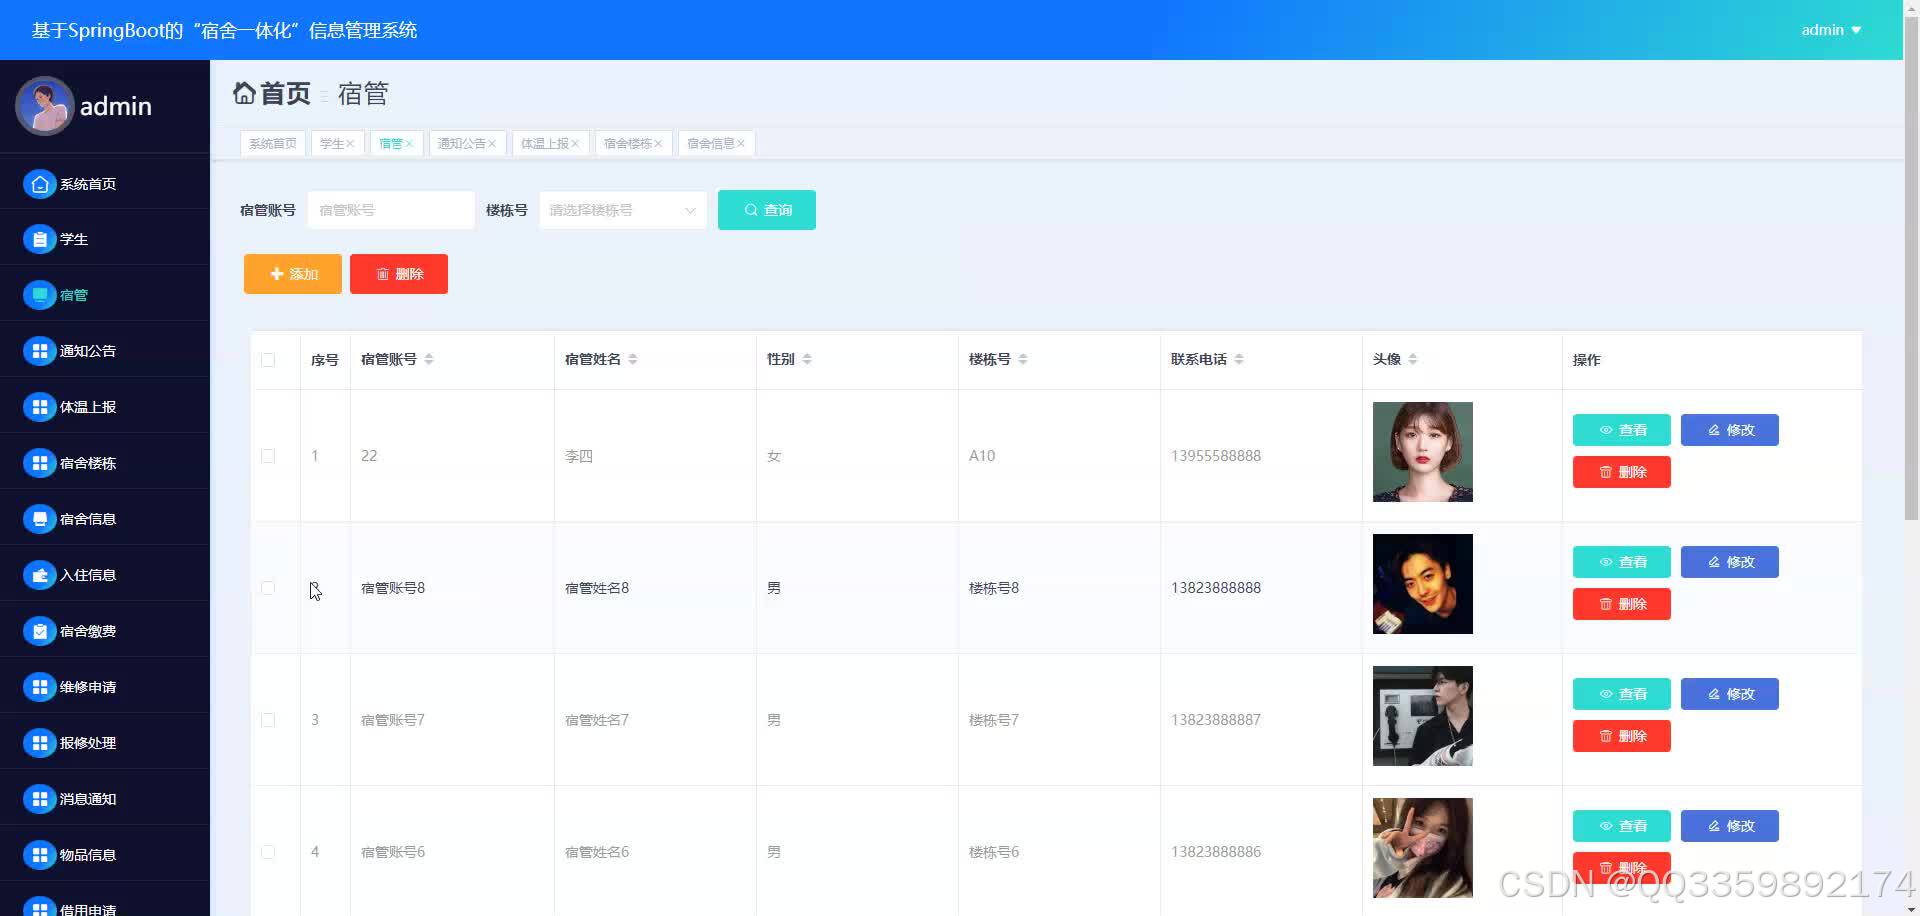The width and height of the screenshot is (1920, 916).
Task: Open the admin user dropdown menu
Action: [x=1831, y=30]
